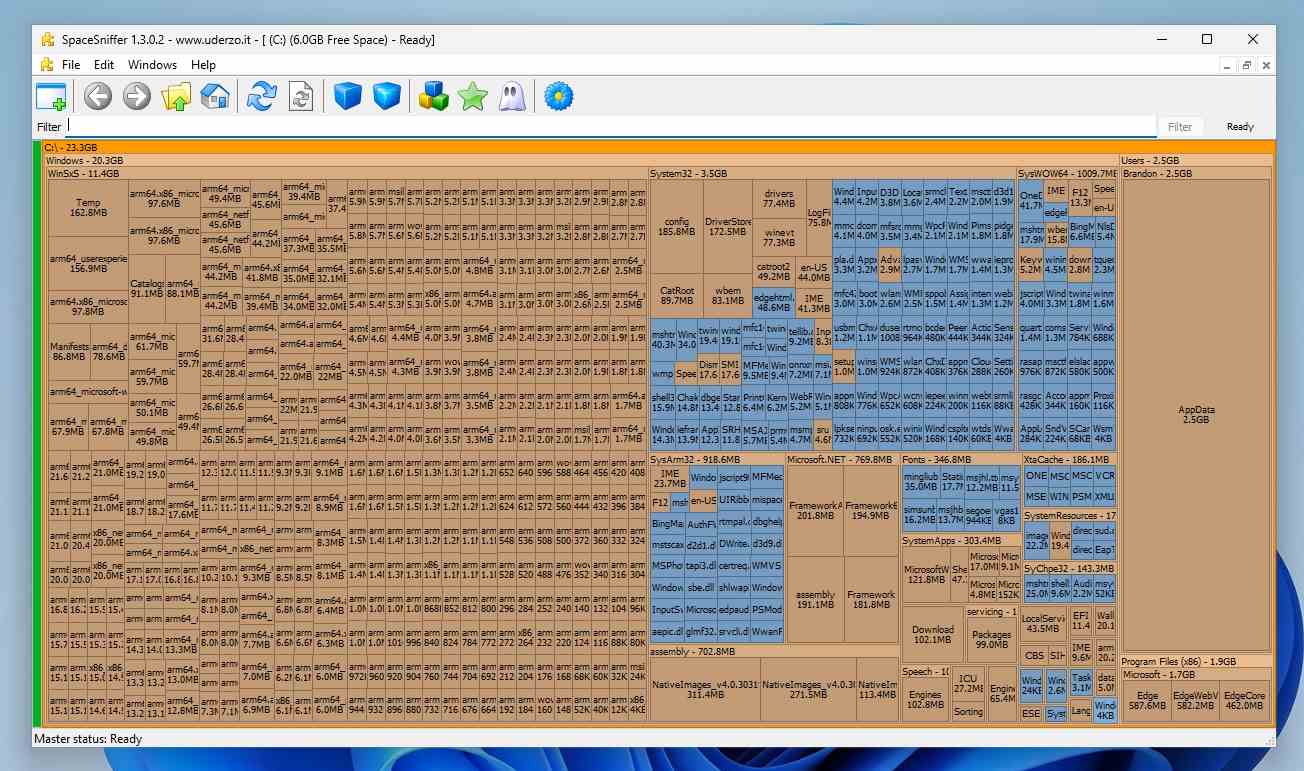Image resolution: width=1304 pixels, height=771 pixels.
Task: Select the Brandon 2.5GB folder header
Action: [x=1196, y=173]
